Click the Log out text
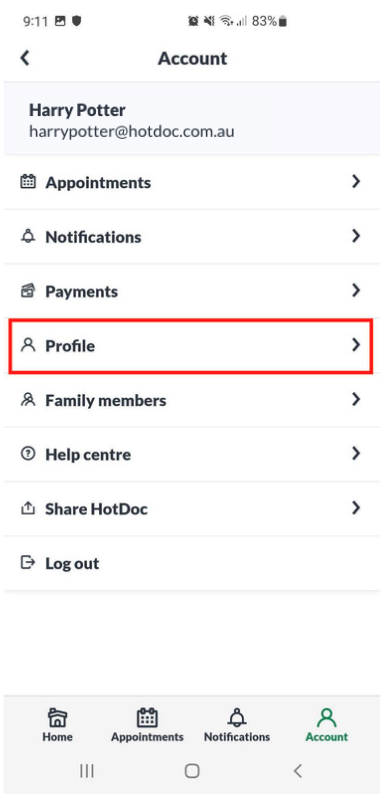Image resolution: width=386 pixels, height=797 pixels. tap(72, 563)
